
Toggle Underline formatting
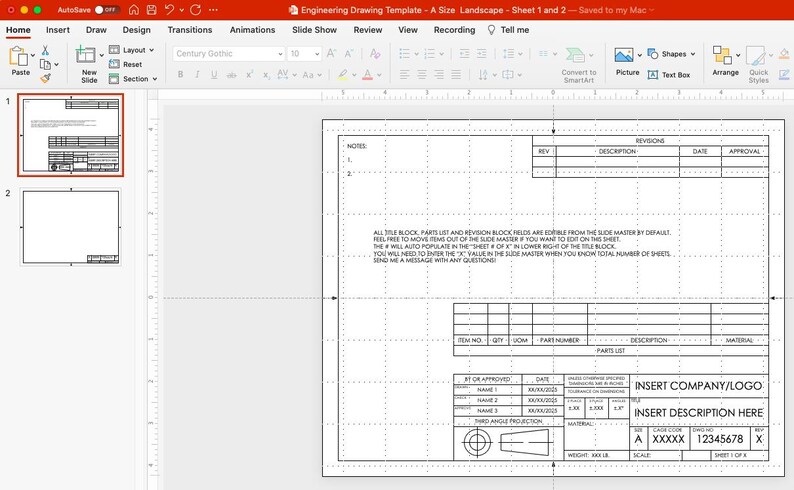coord(214,74)
